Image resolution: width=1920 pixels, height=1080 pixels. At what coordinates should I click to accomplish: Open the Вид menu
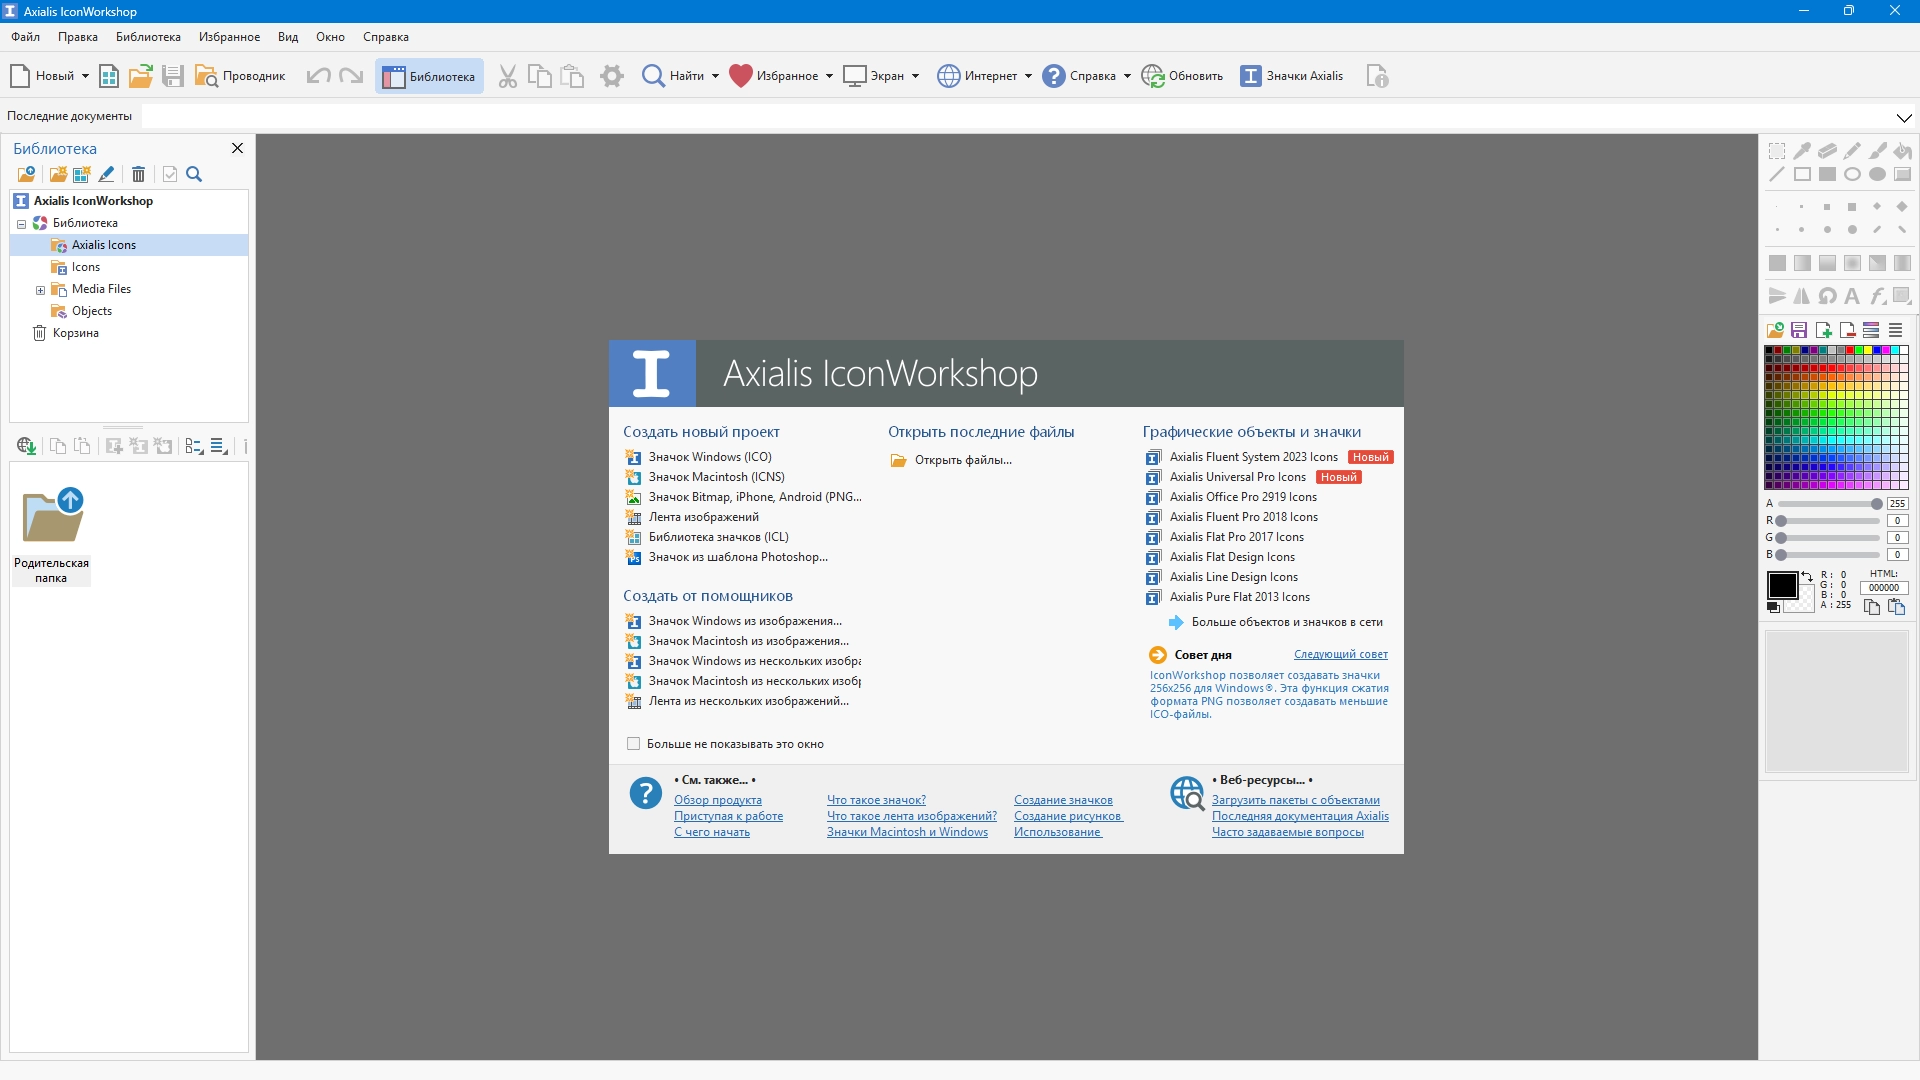(288, 37)
